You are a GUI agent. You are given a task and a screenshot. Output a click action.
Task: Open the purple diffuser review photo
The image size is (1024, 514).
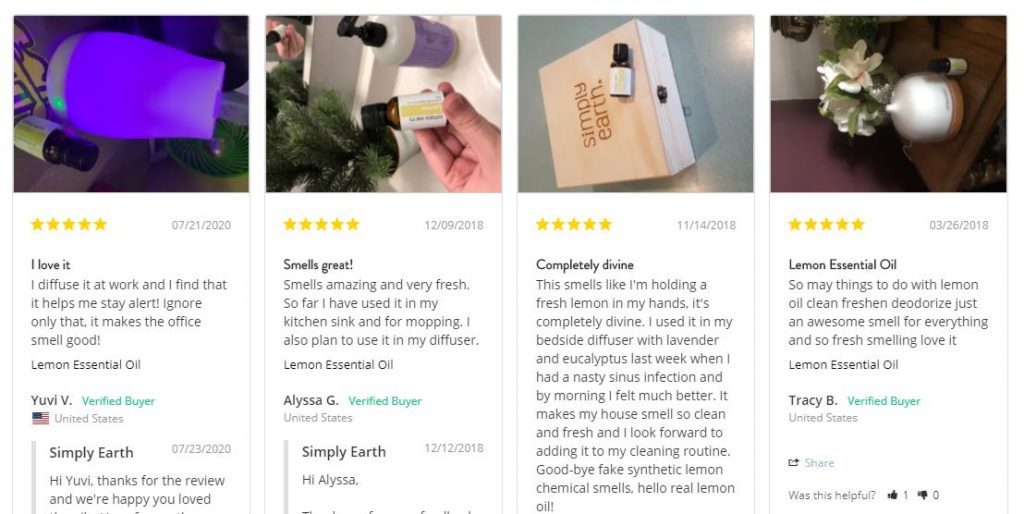pos(131,104)
